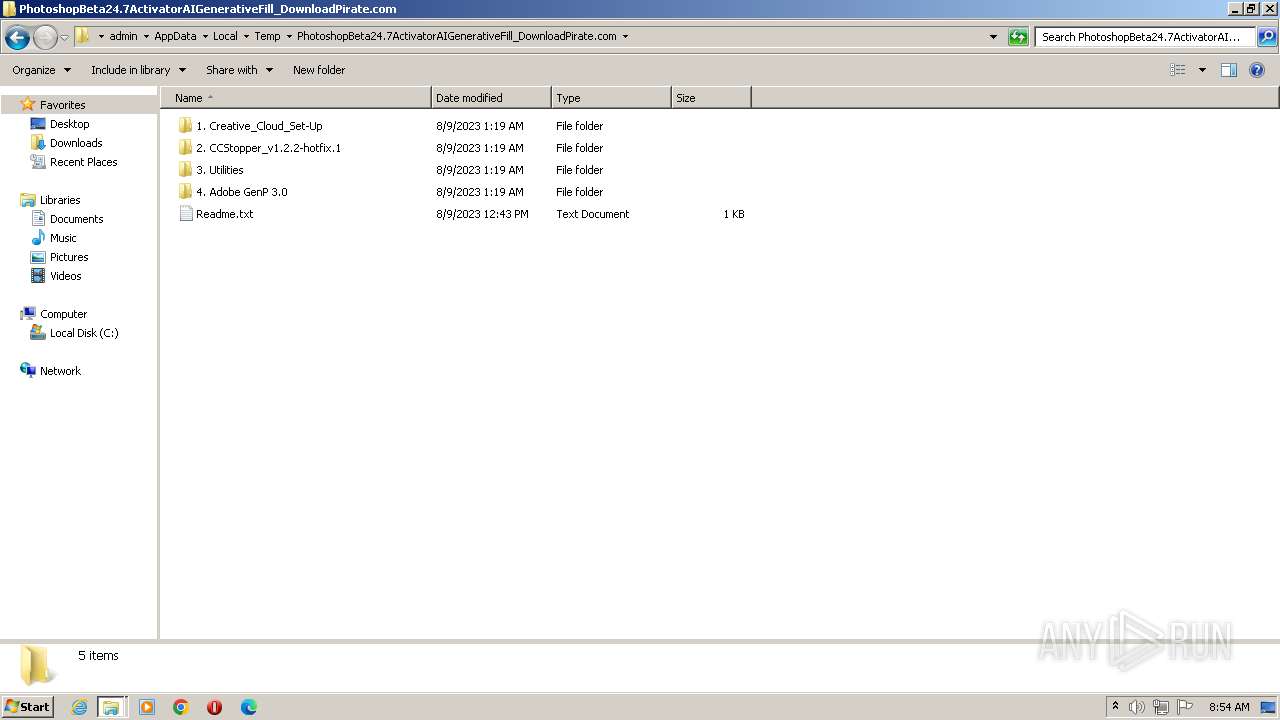
Task: Click the 1 KB size cell
Action: pos(733,214)
